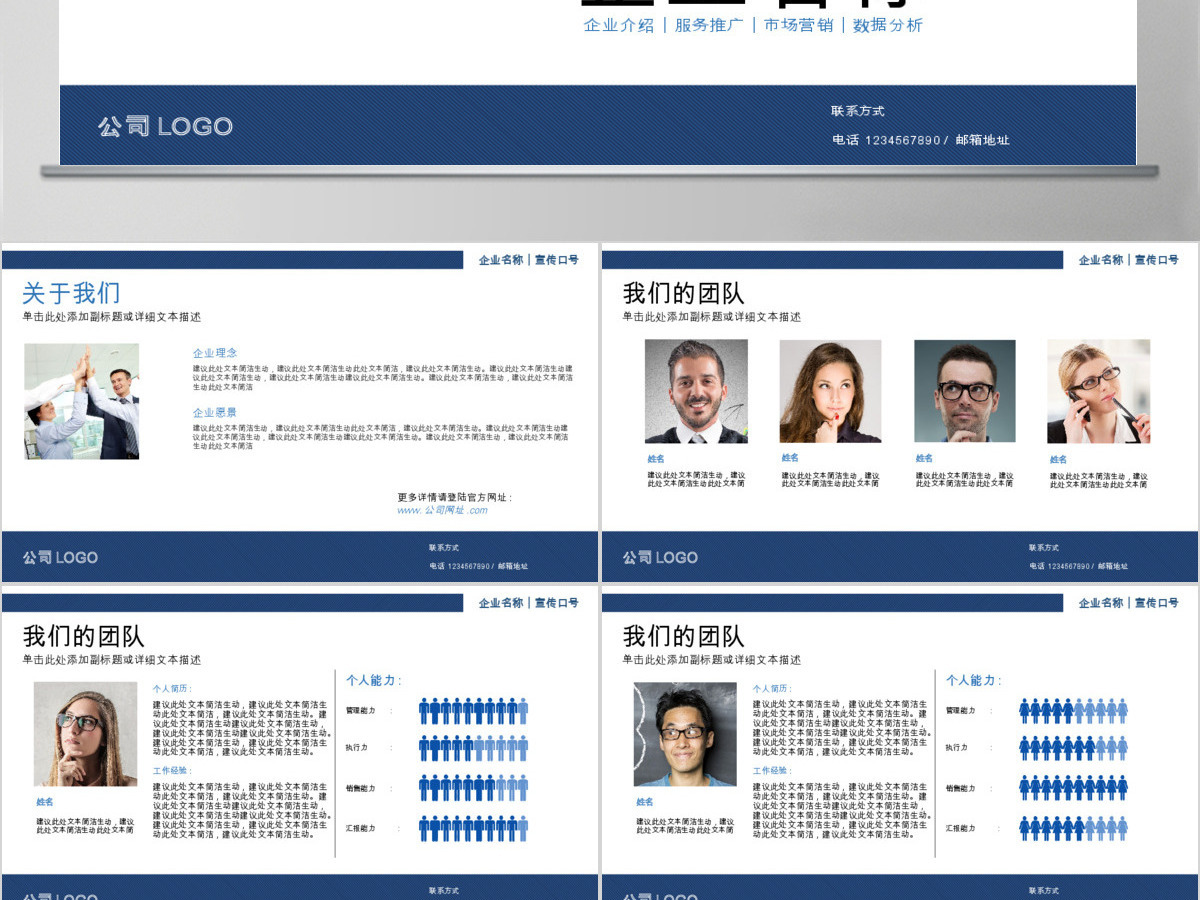Click 姓名 under the bearded man's photo

tap(656, 459)
